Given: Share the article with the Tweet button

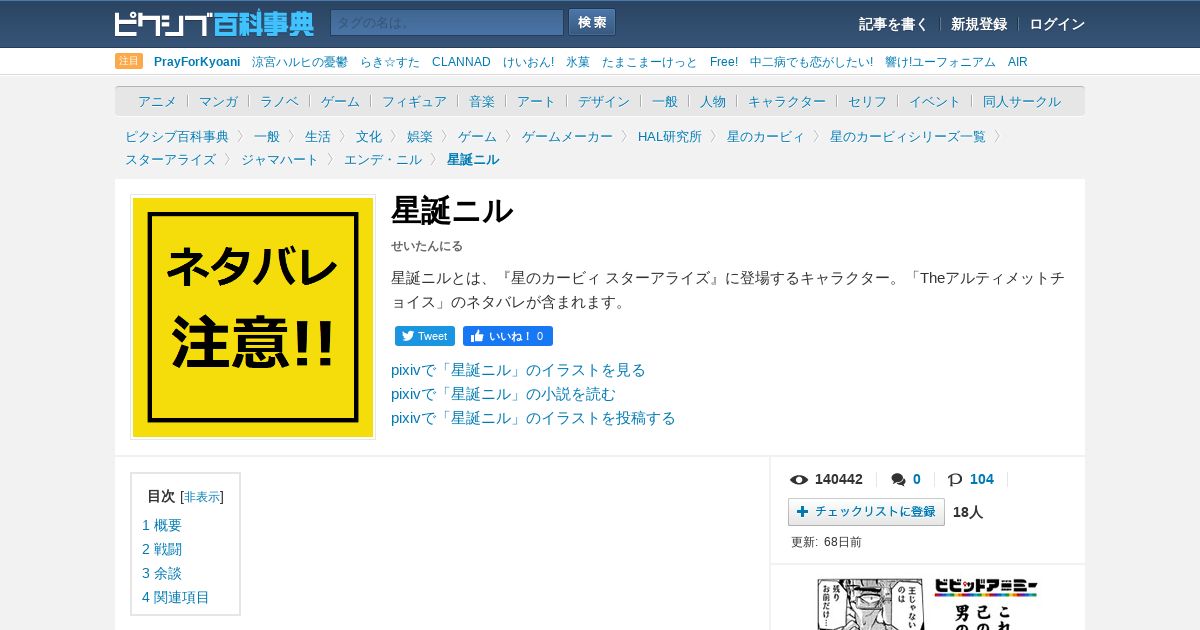Looking at the screenshot, I should coord(425,336).
